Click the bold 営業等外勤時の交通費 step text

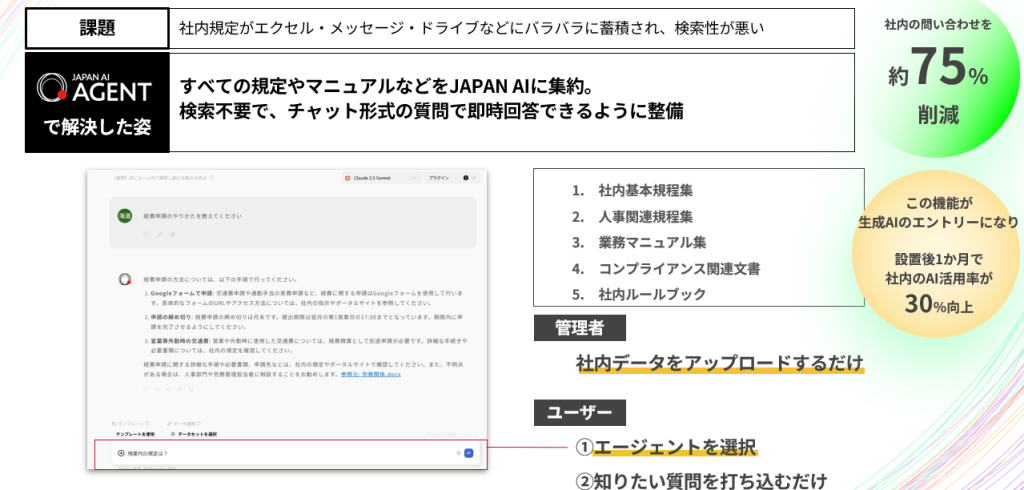pyautogui.click(x=180, y=341)
